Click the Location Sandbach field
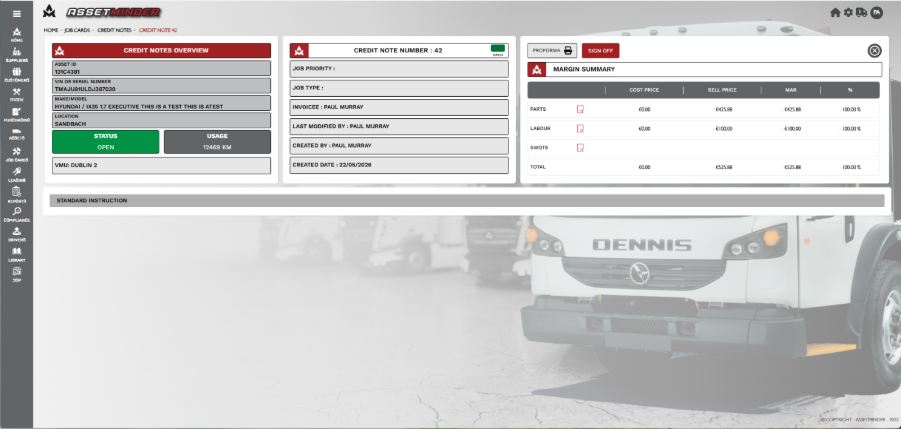 161,120
